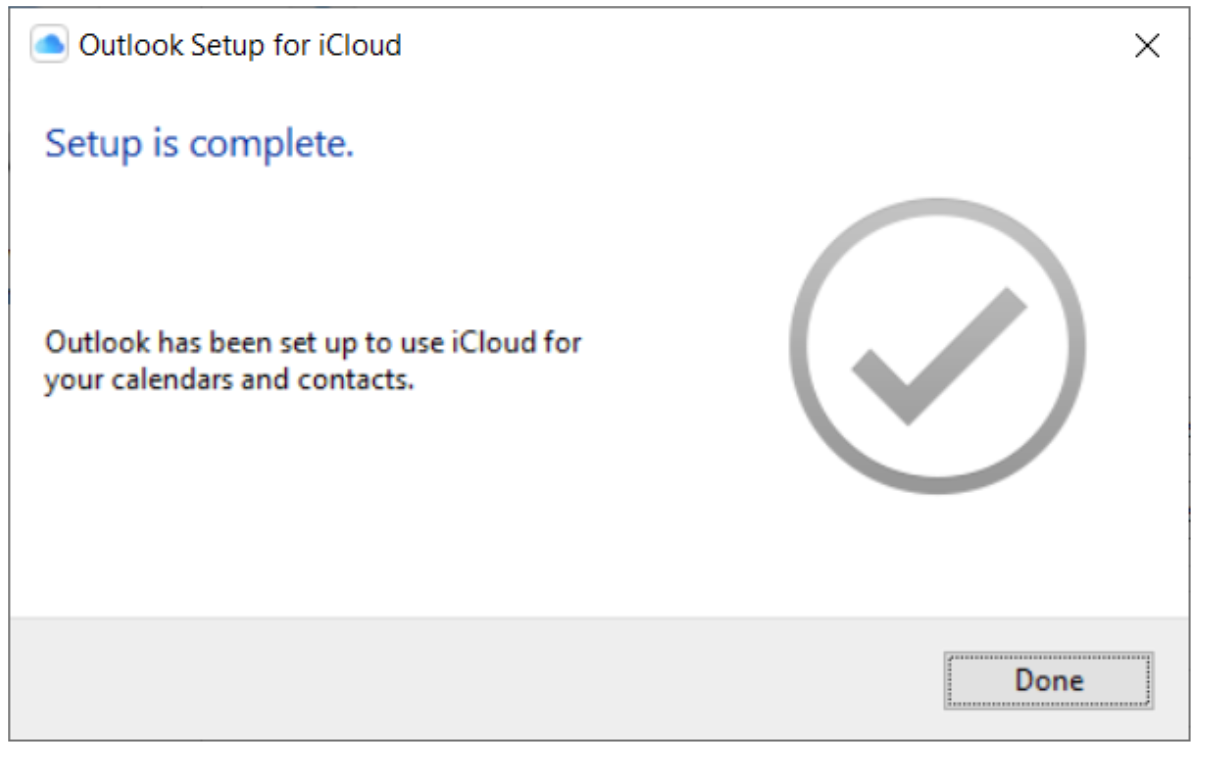
Task: Click the "Outlook has been set up" text line
Action: click(x=313, y=343)
